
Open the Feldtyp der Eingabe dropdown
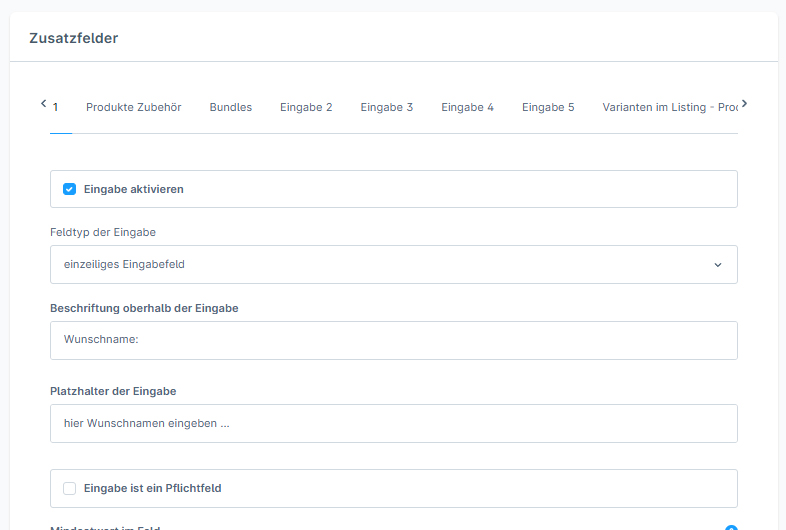tap(393, 265)
